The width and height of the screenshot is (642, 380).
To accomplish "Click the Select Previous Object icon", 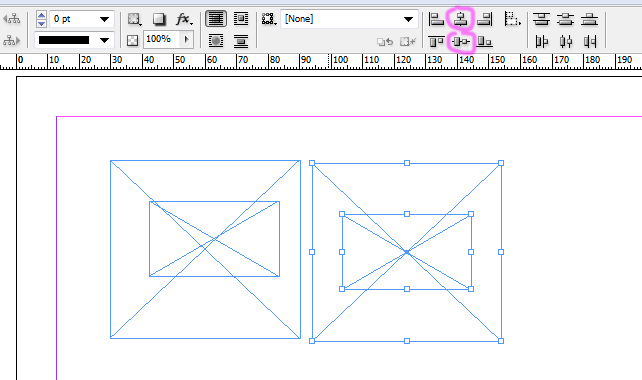I will click(x=12, y=19).
